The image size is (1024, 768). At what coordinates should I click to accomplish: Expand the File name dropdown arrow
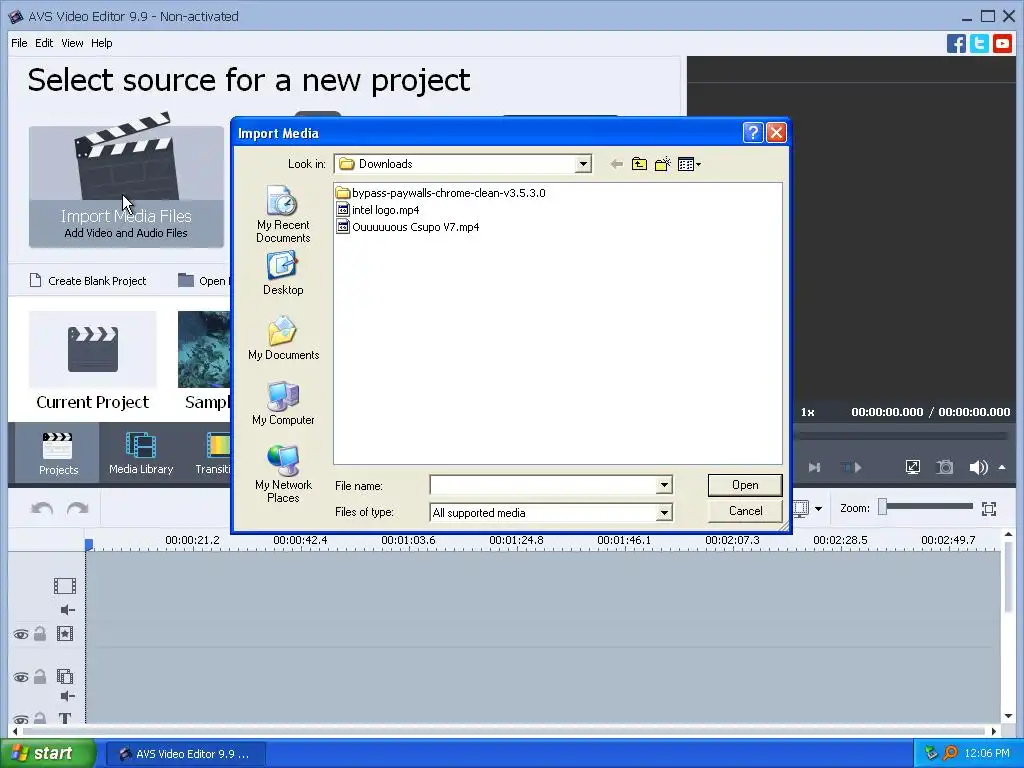coord(664,485)
